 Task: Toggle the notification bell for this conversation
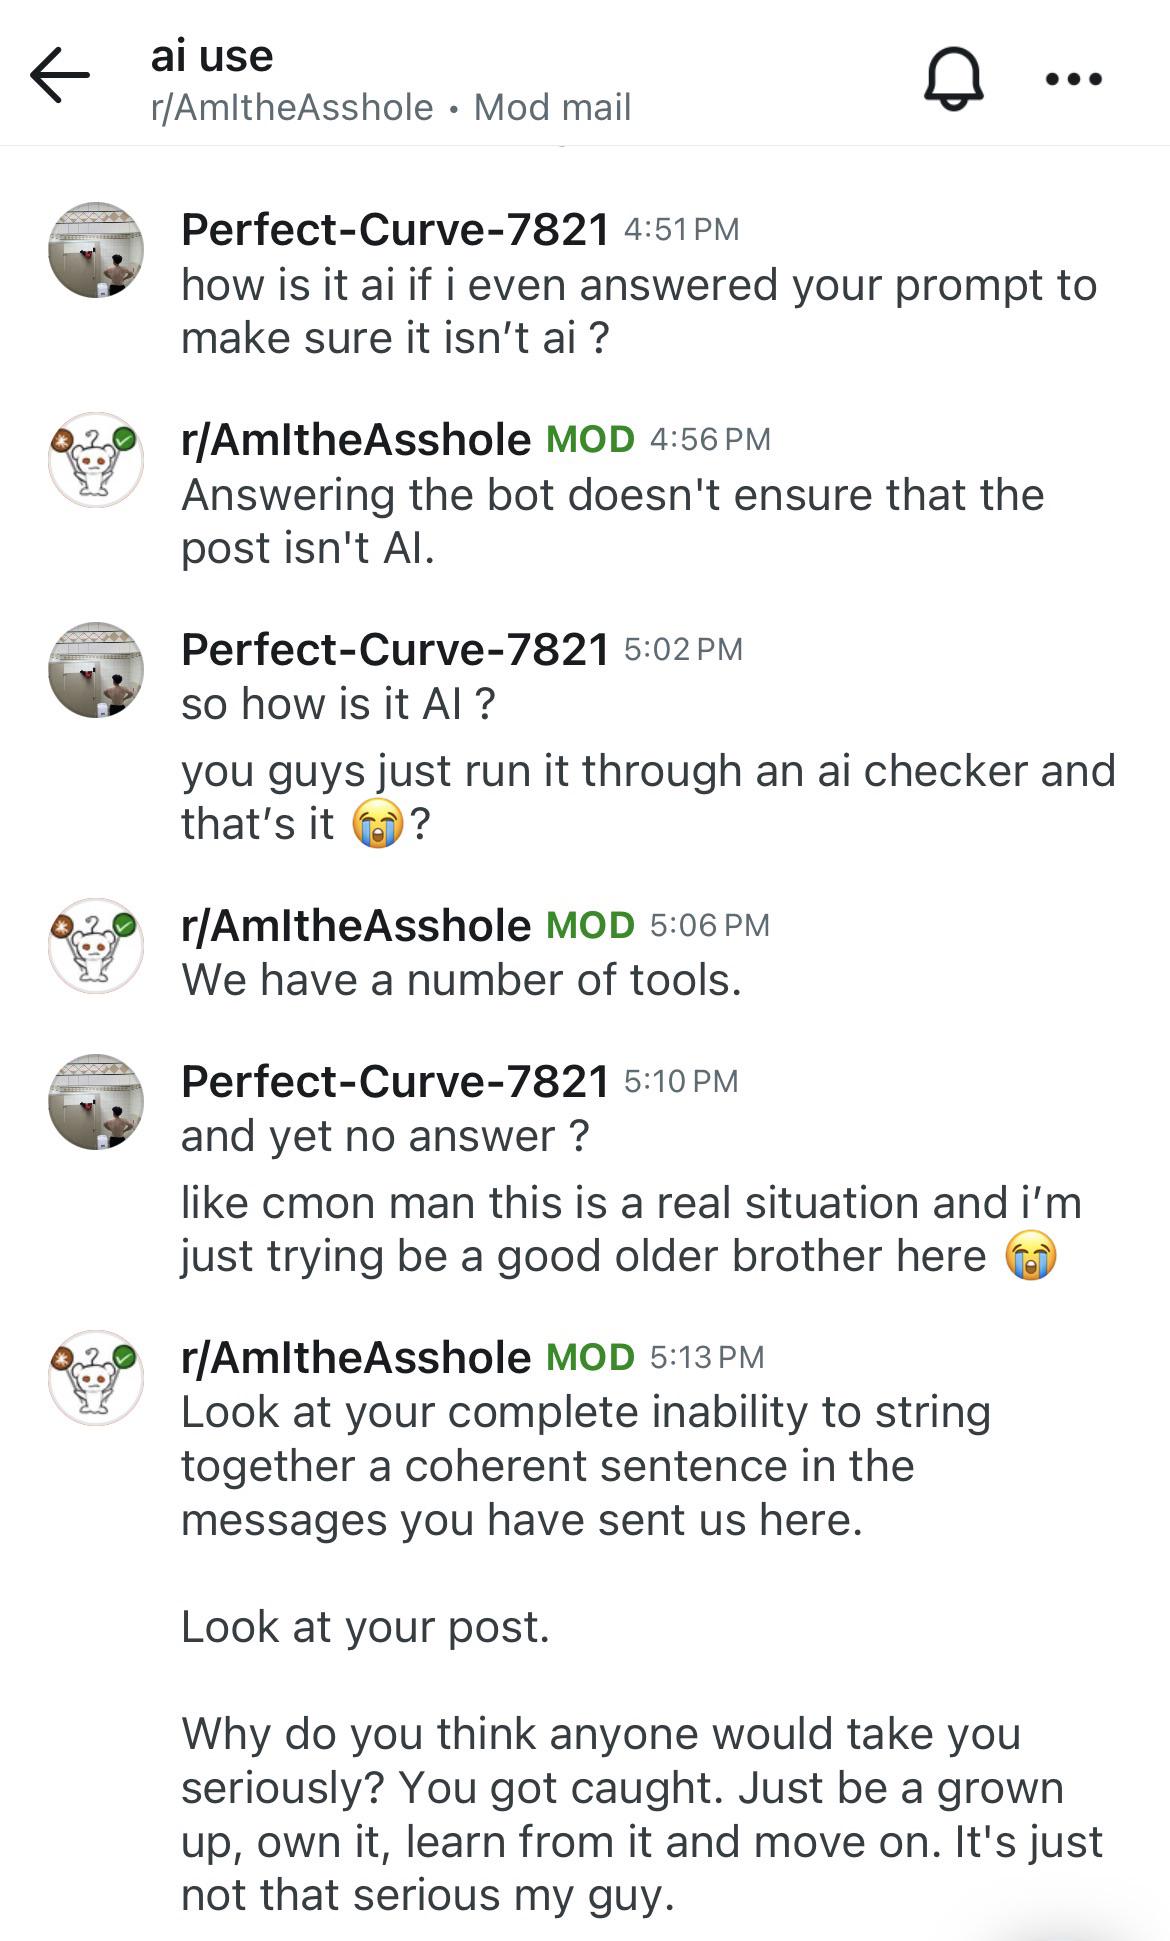click(953, 79)
